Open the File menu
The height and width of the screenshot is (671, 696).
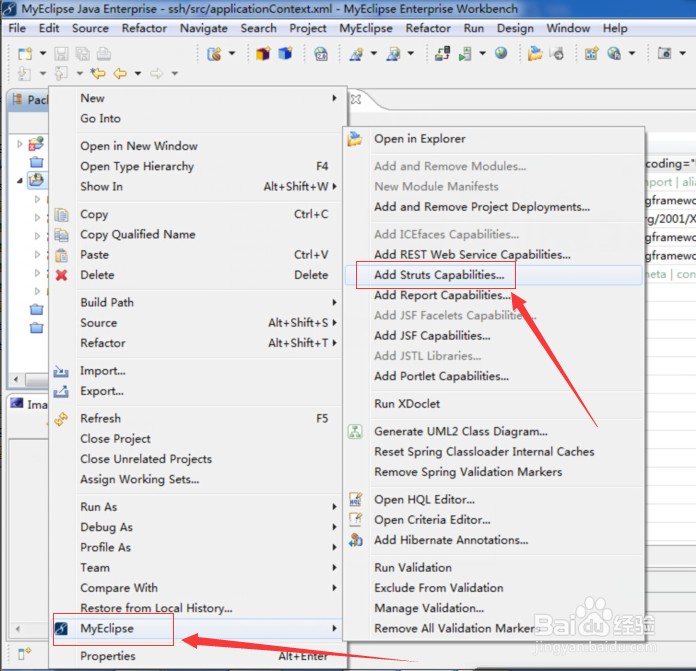click(x=17, y=28)
